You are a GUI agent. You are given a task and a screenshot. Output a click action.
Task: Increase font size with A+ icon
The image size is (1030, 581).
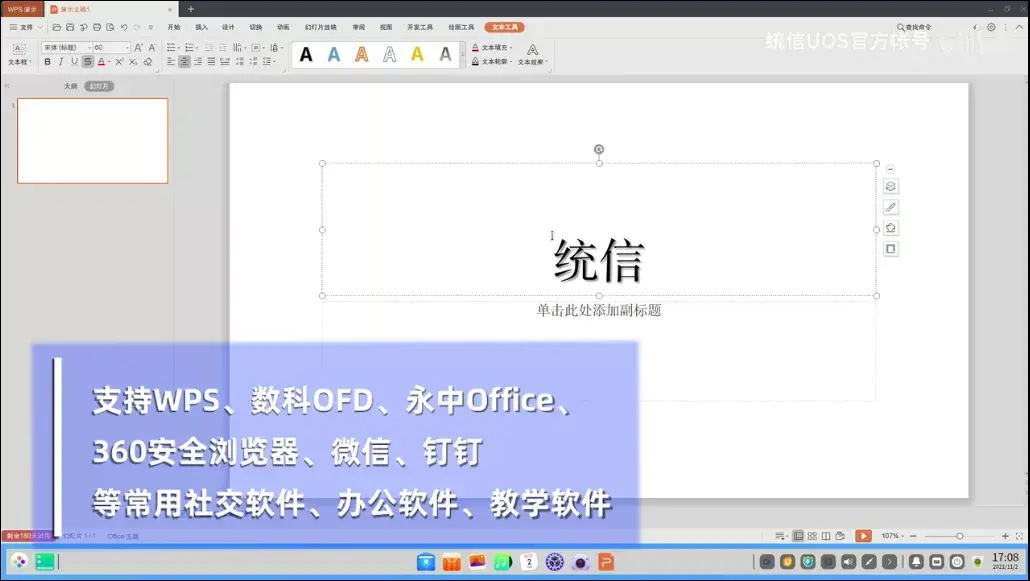coord(138,47)
